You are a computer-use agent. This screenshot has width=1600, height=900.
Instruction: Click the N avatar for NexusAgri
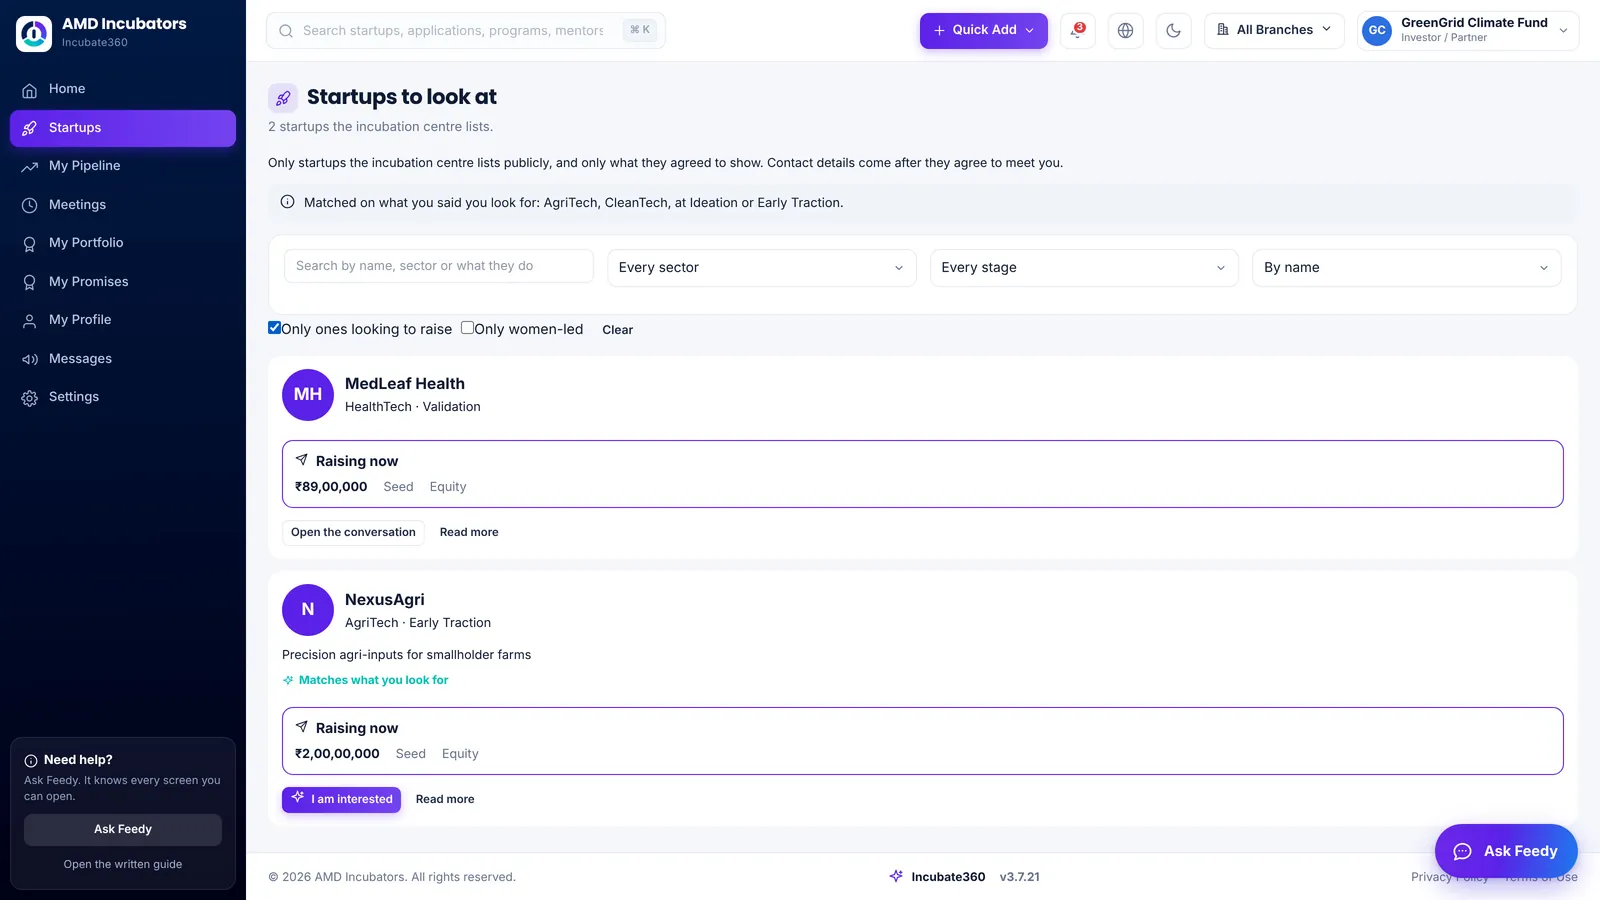click(308, 609)
